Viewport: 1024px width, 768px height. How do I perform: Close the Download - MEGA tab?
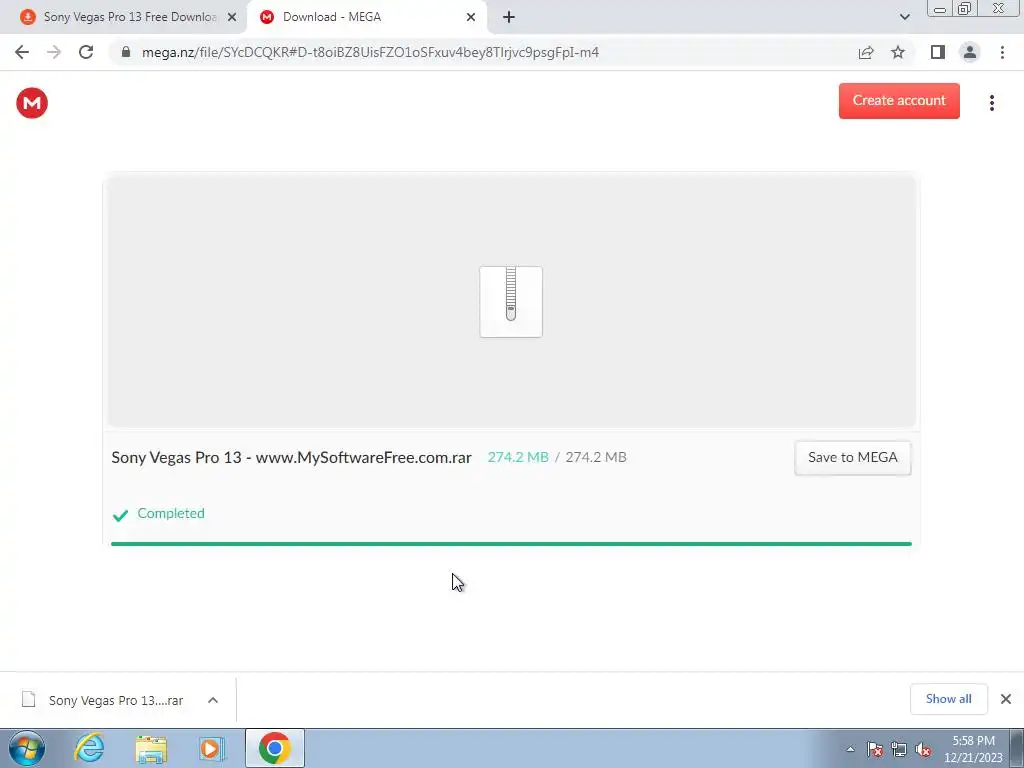coord(471,17)
